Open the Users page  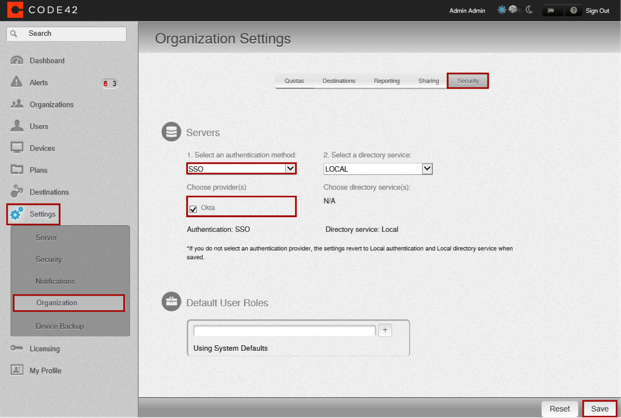coord(38,127)
